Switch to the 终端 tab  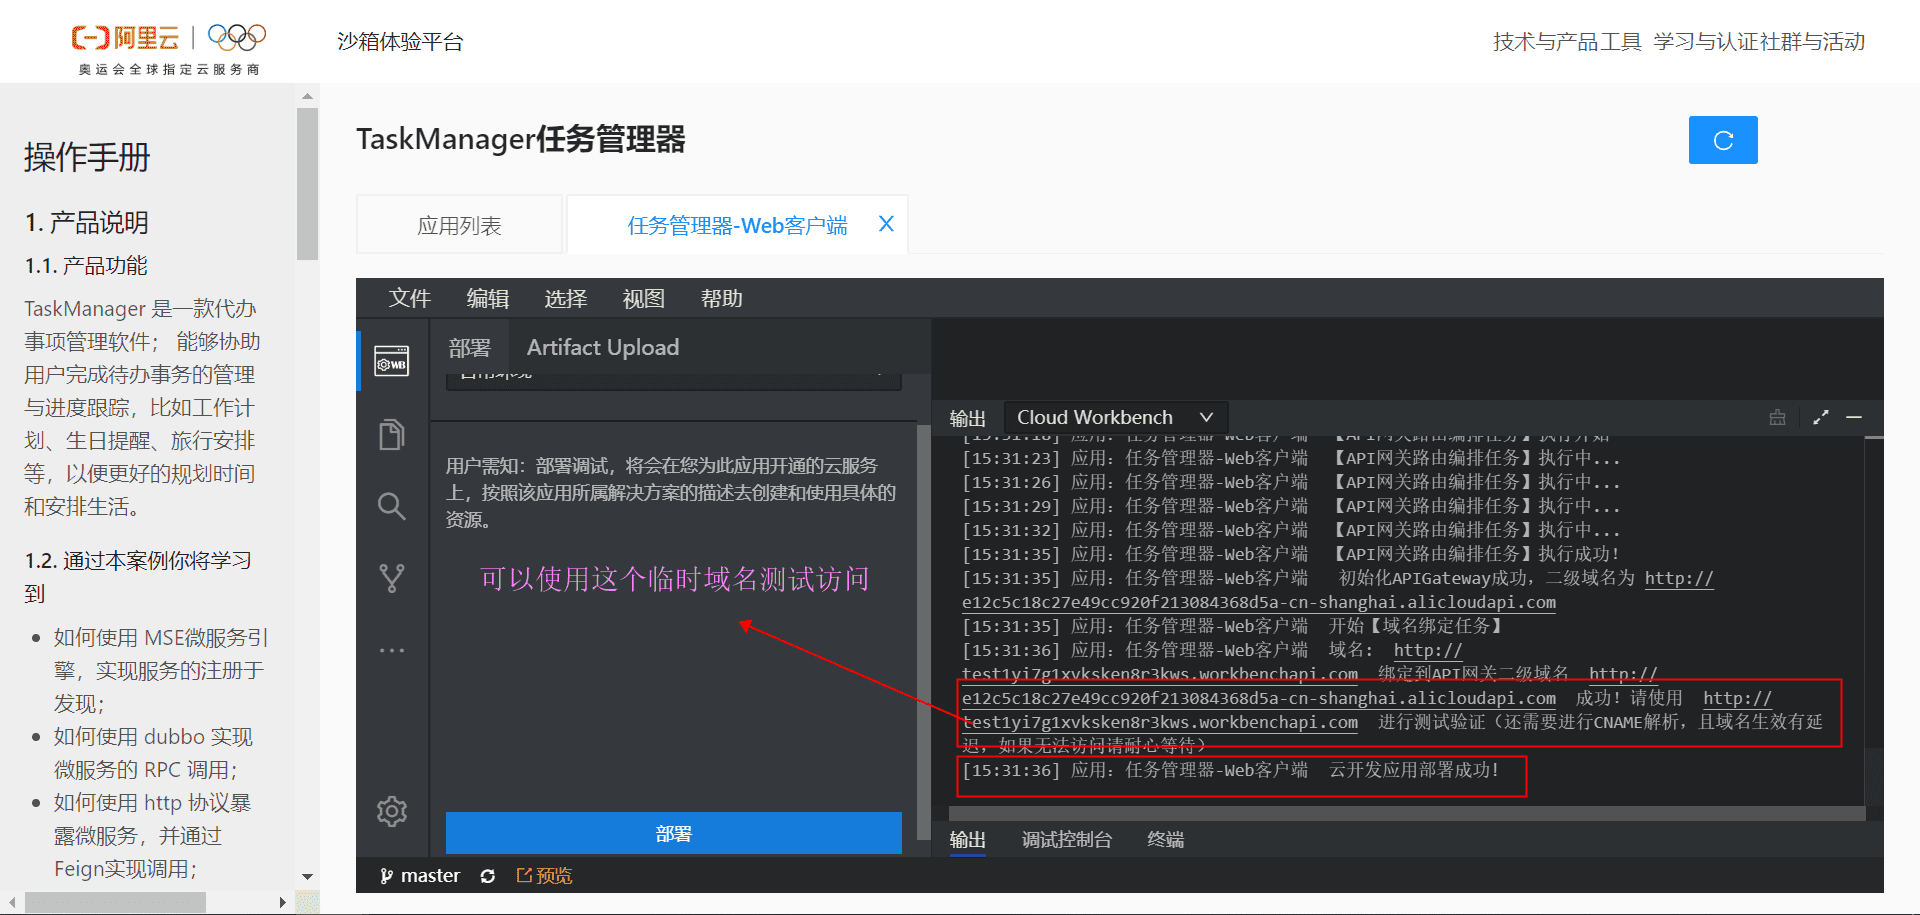tap(1164, 840)
